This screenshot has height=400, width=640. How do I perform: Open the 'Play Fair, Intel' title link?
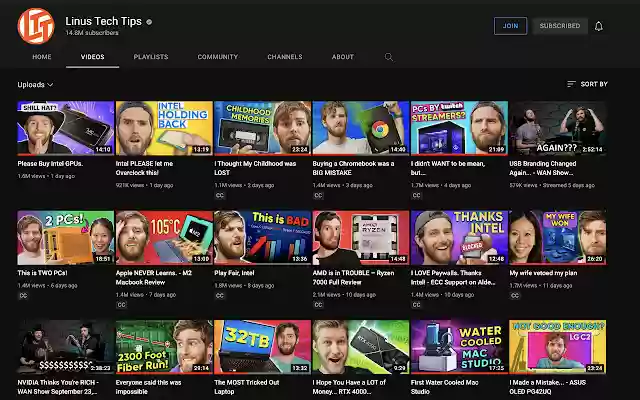point(234,273)
